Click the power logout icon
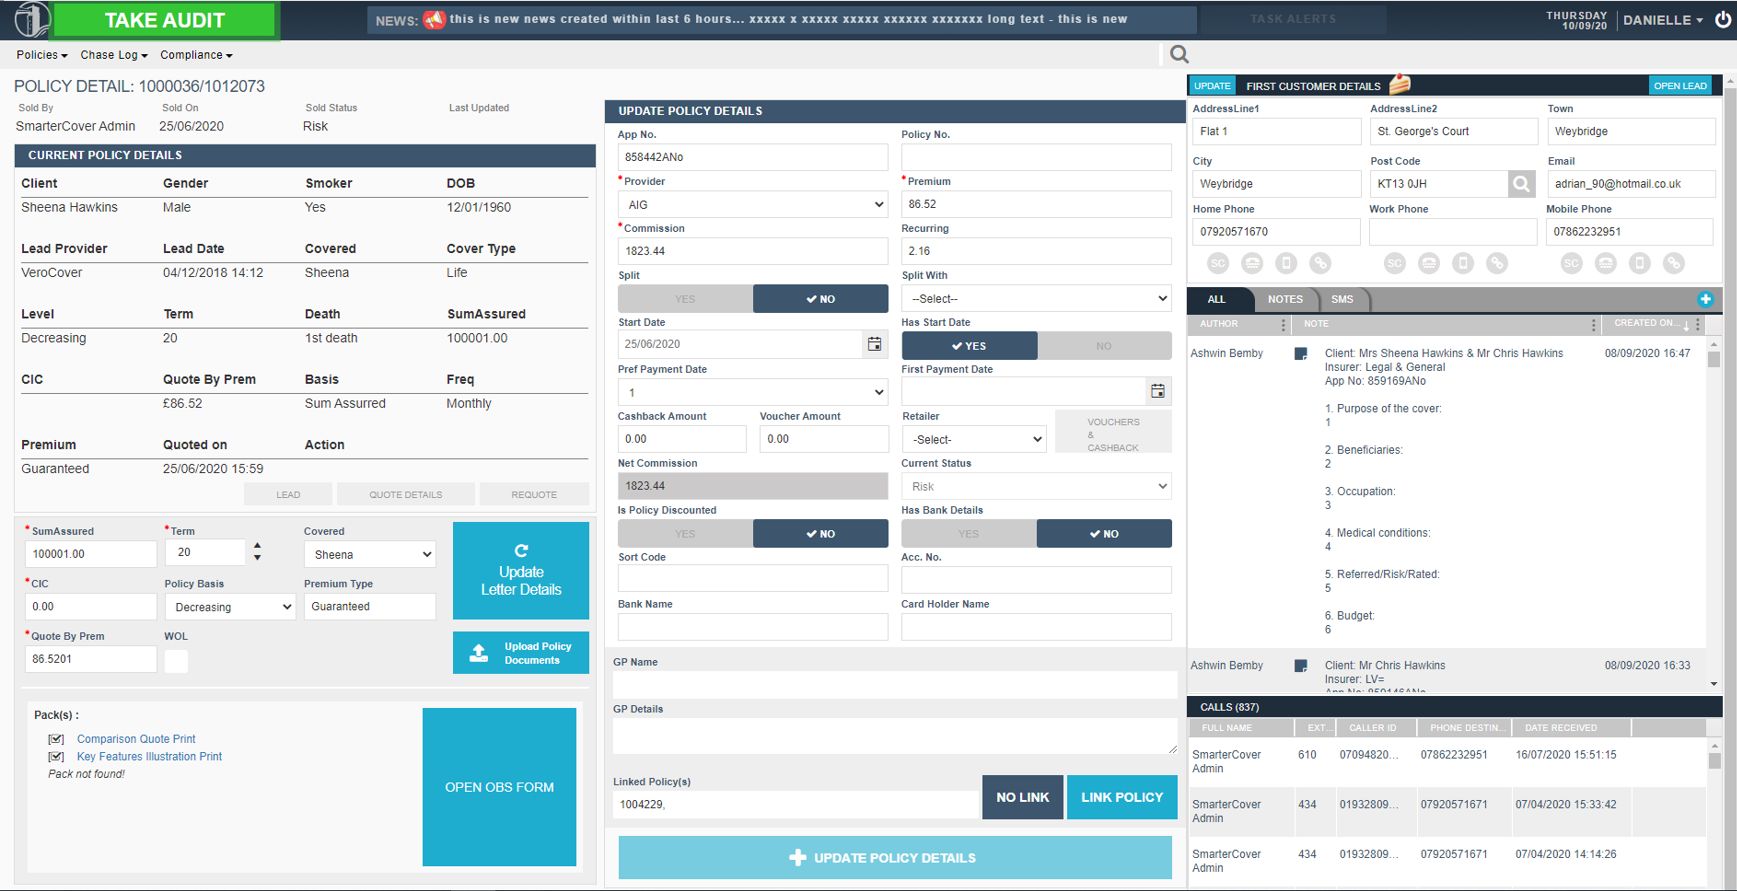This screenshot has height=891, width=1737. coord(1722,20)
